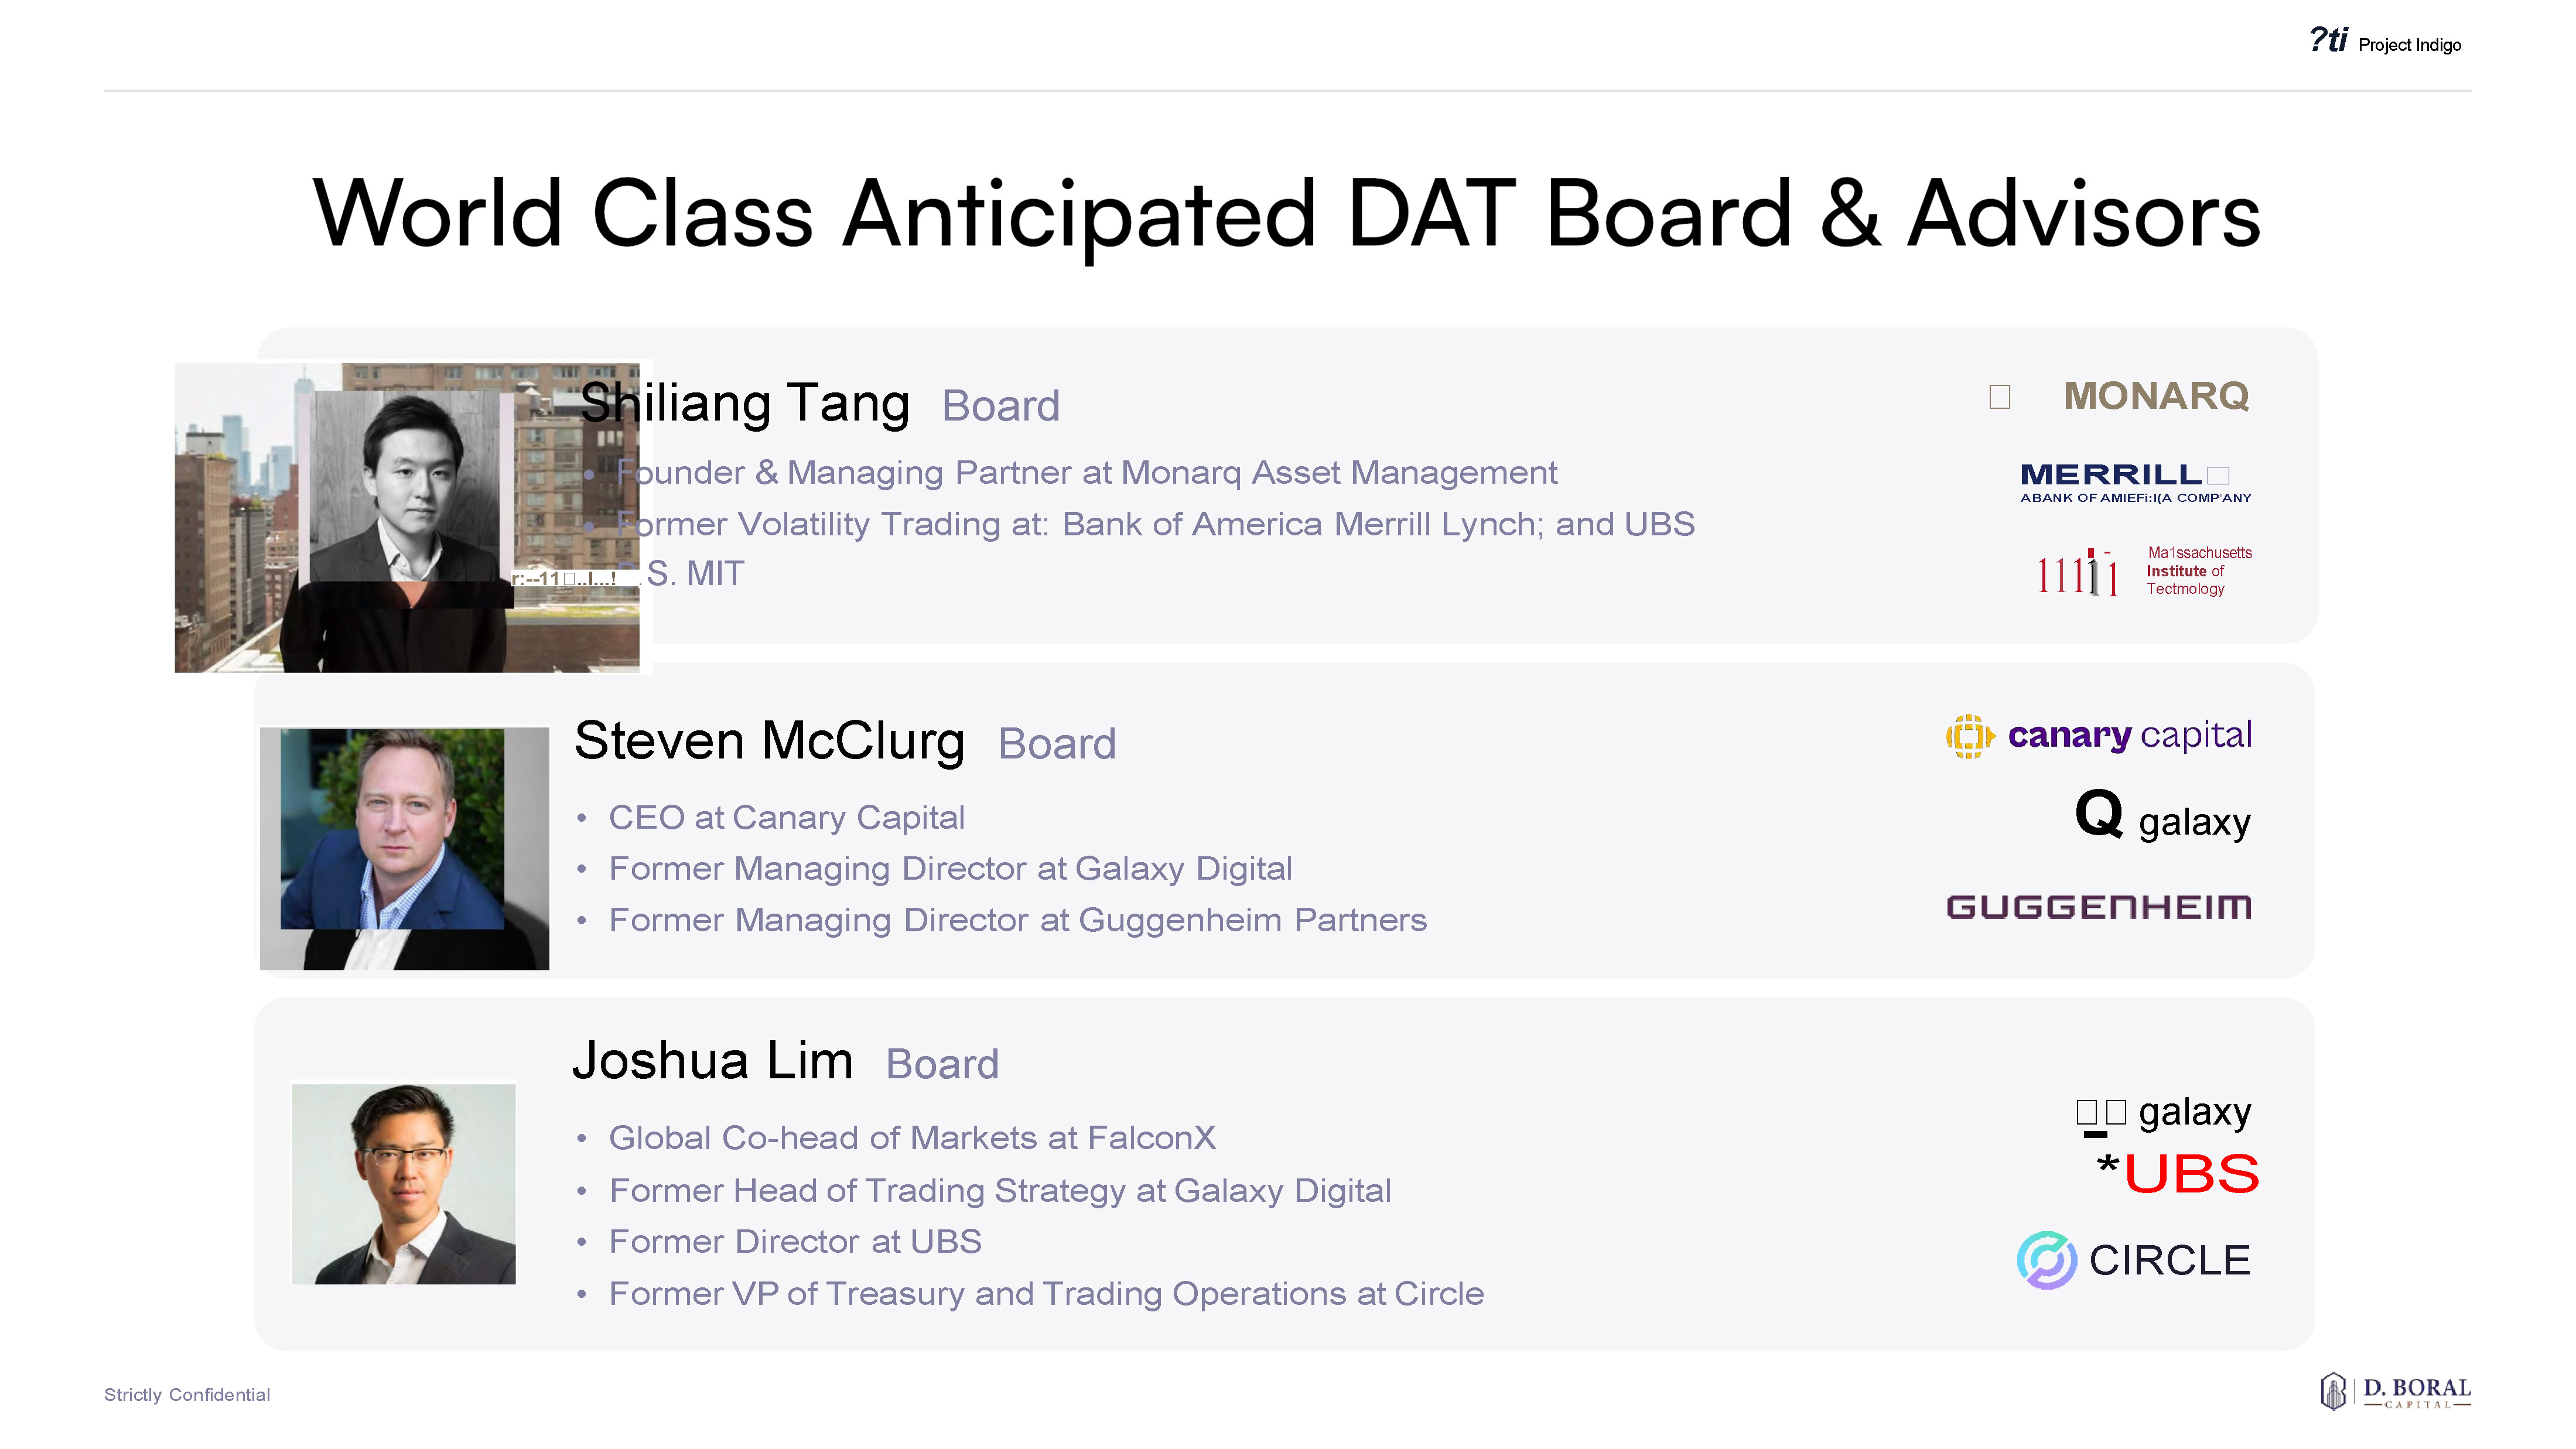Click the 'CEO at Canary Capital' bullet
The height and width of the screenshot is (1449, 2576).
coord(786,817)
